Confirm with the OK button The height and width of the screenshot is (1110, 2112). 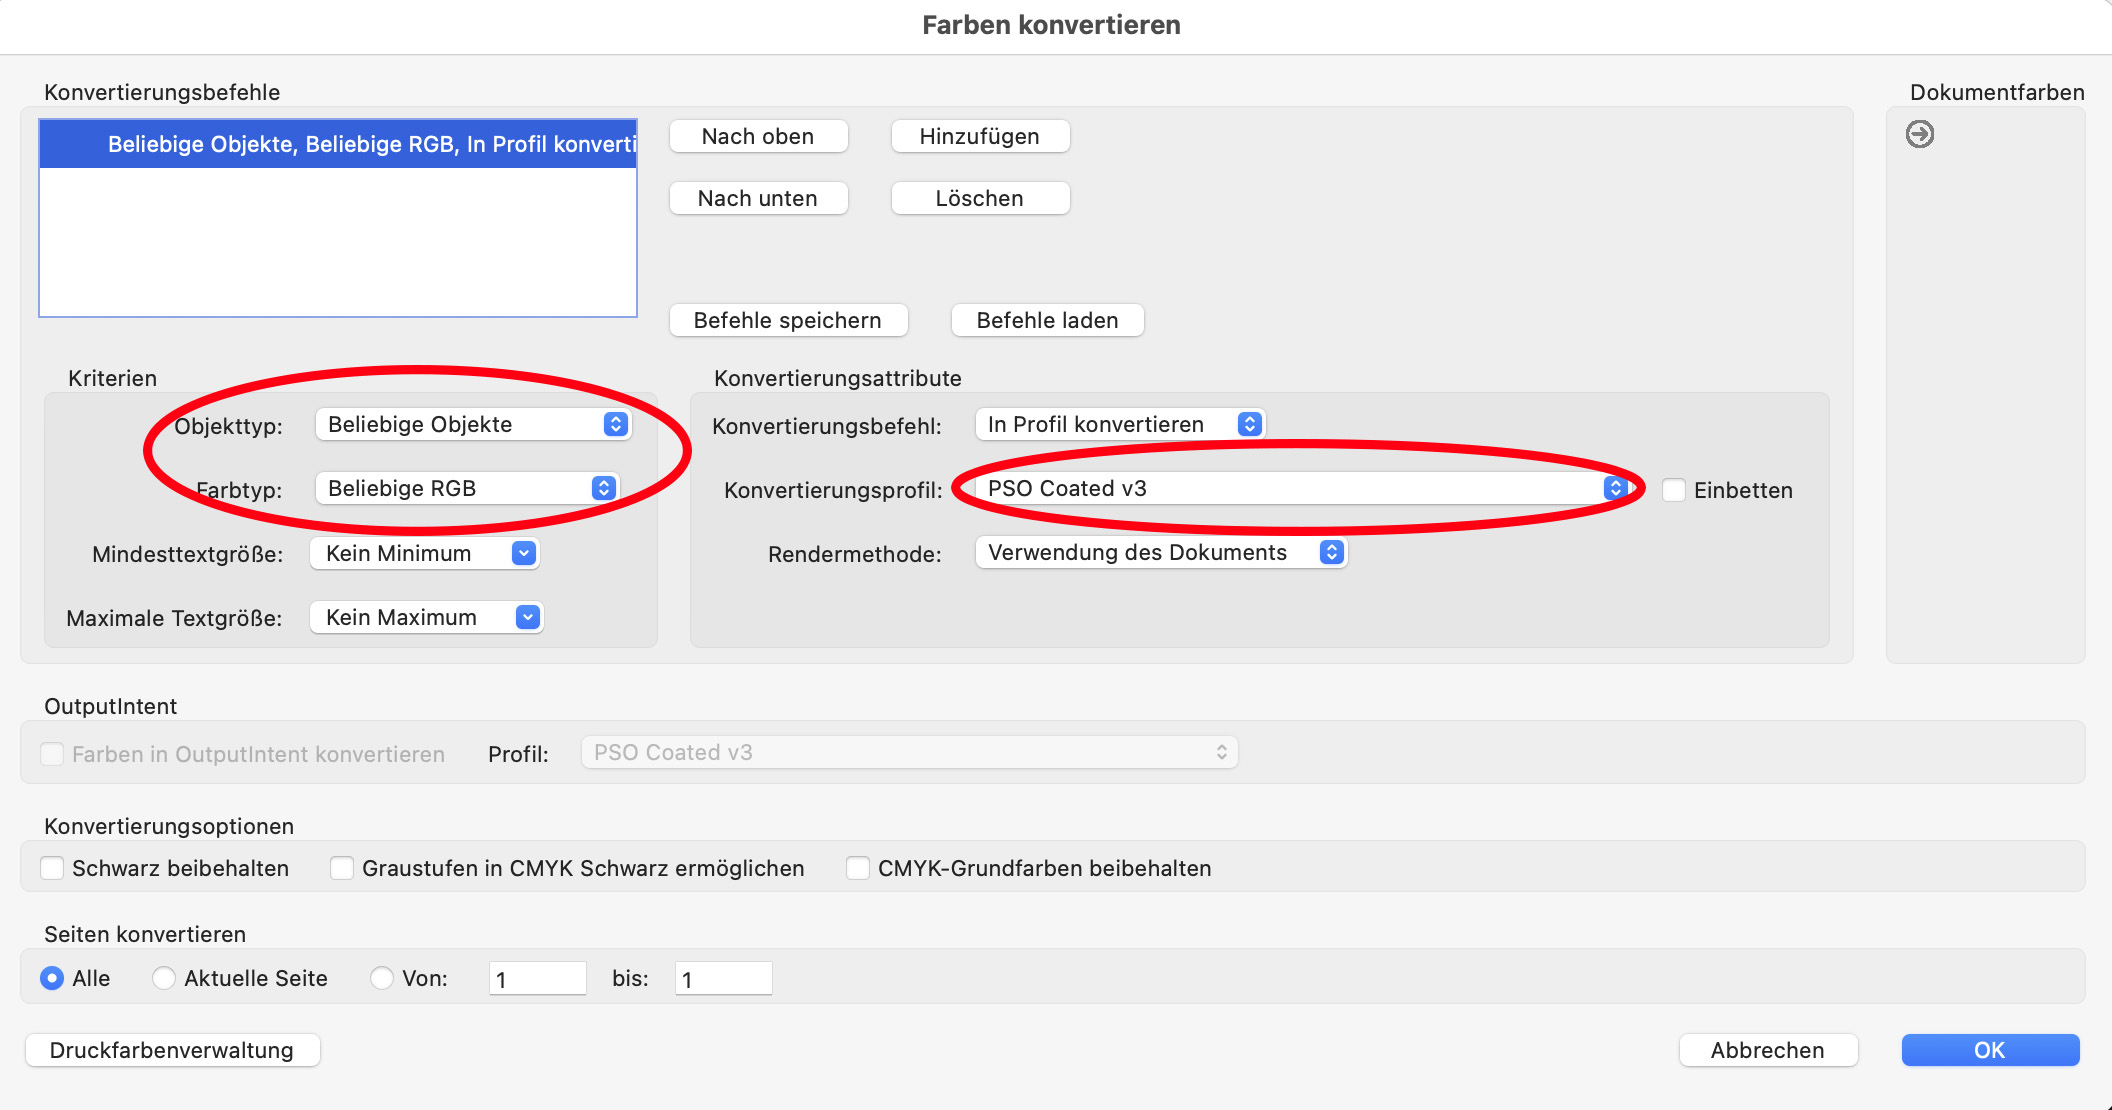(1989, 1050)
